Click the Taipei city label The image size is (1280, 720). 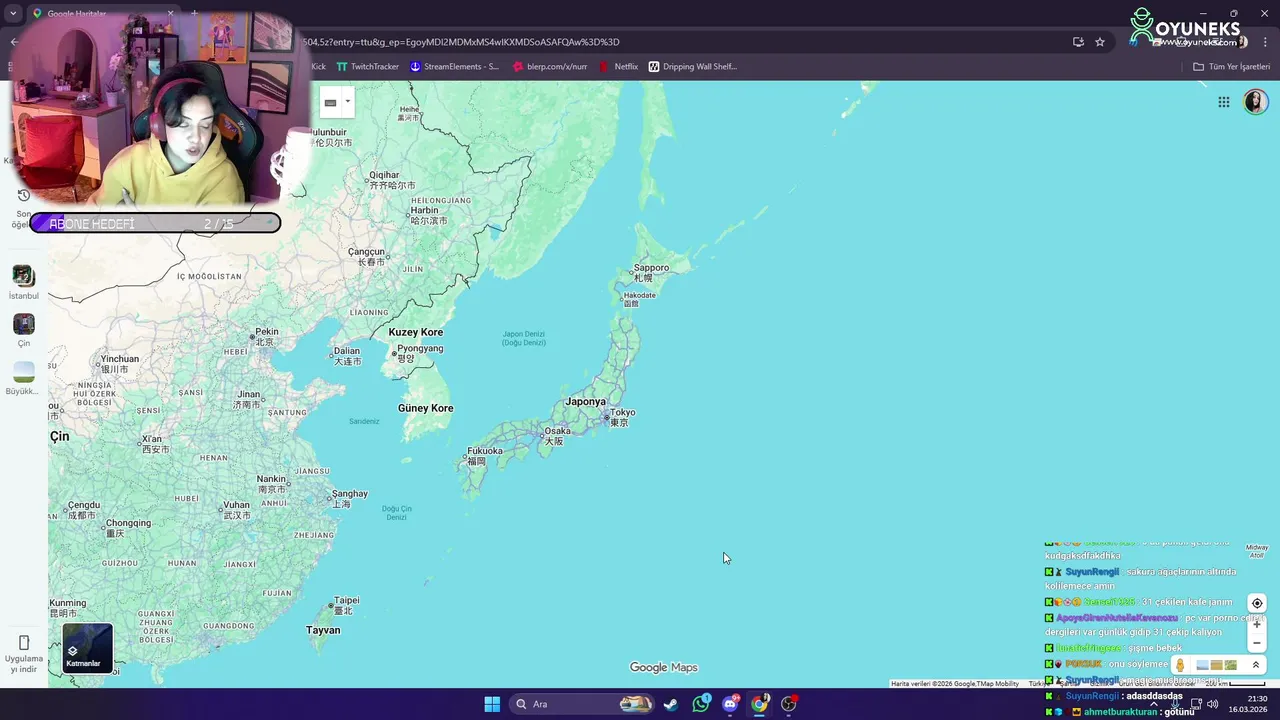coord(346,605)
